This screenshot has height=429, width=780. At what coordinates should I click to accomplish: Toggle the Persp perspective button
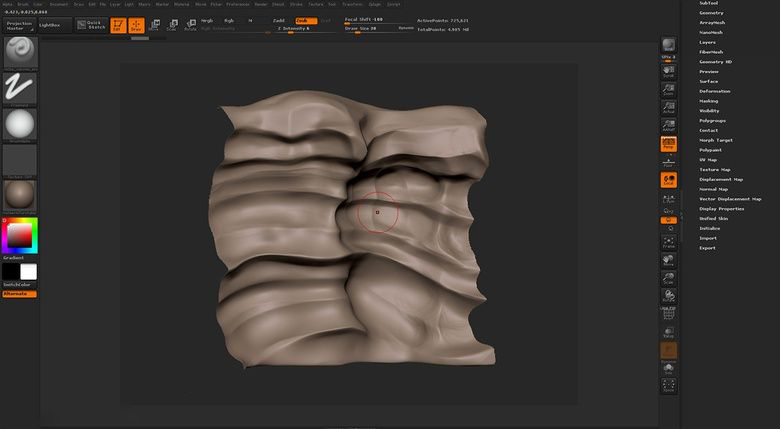click(x=668, y=144)
